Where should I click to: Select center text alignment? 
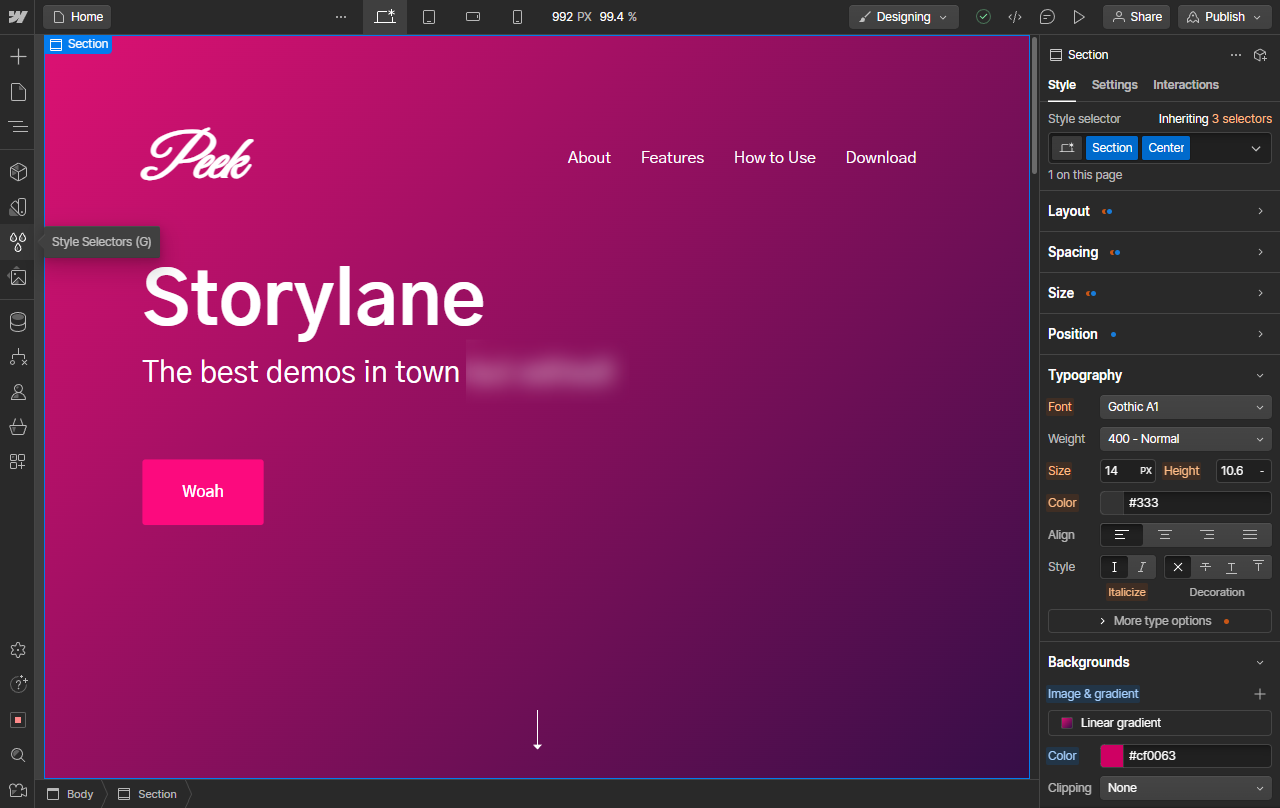(1164, 535)
